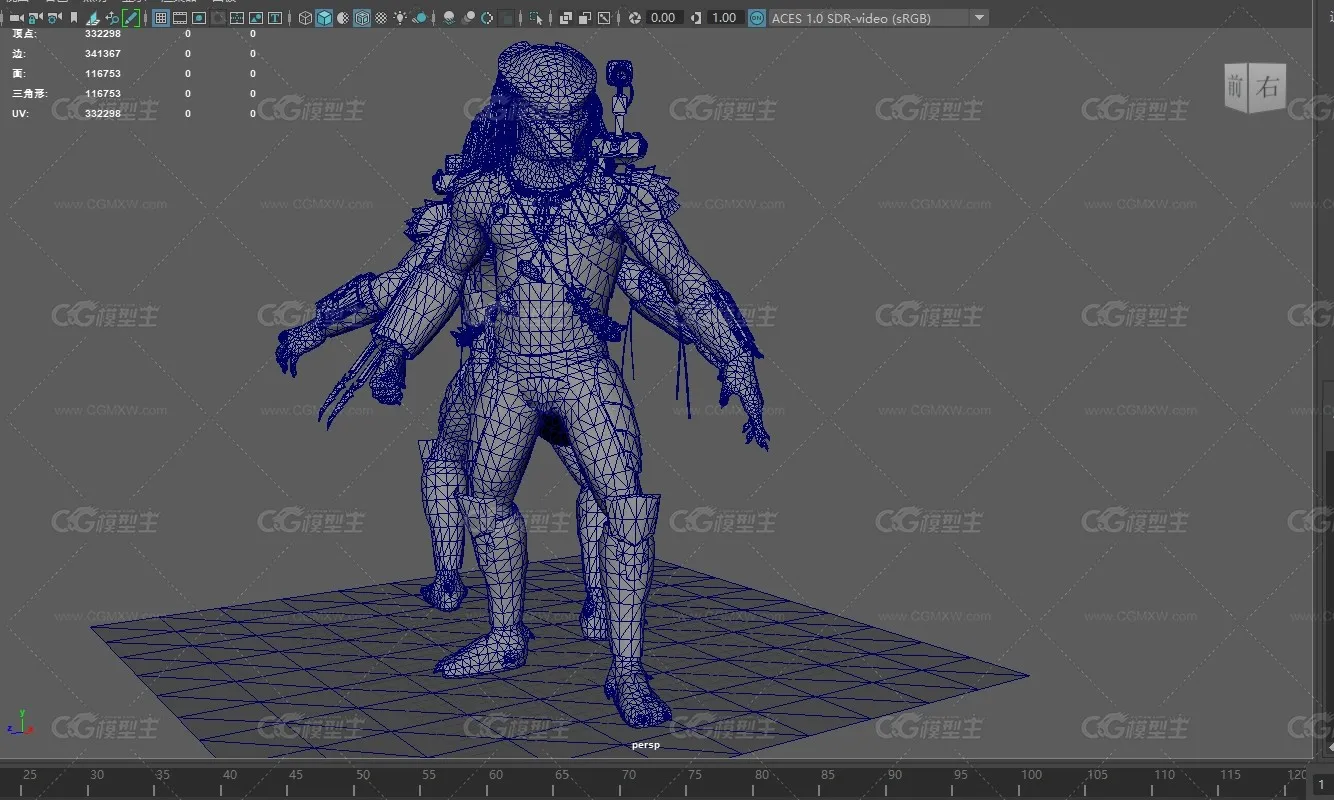This screenshot has width=1334, height=800.
Task: Toggle the viewport Grid display
Action: (x=161, y=18)
